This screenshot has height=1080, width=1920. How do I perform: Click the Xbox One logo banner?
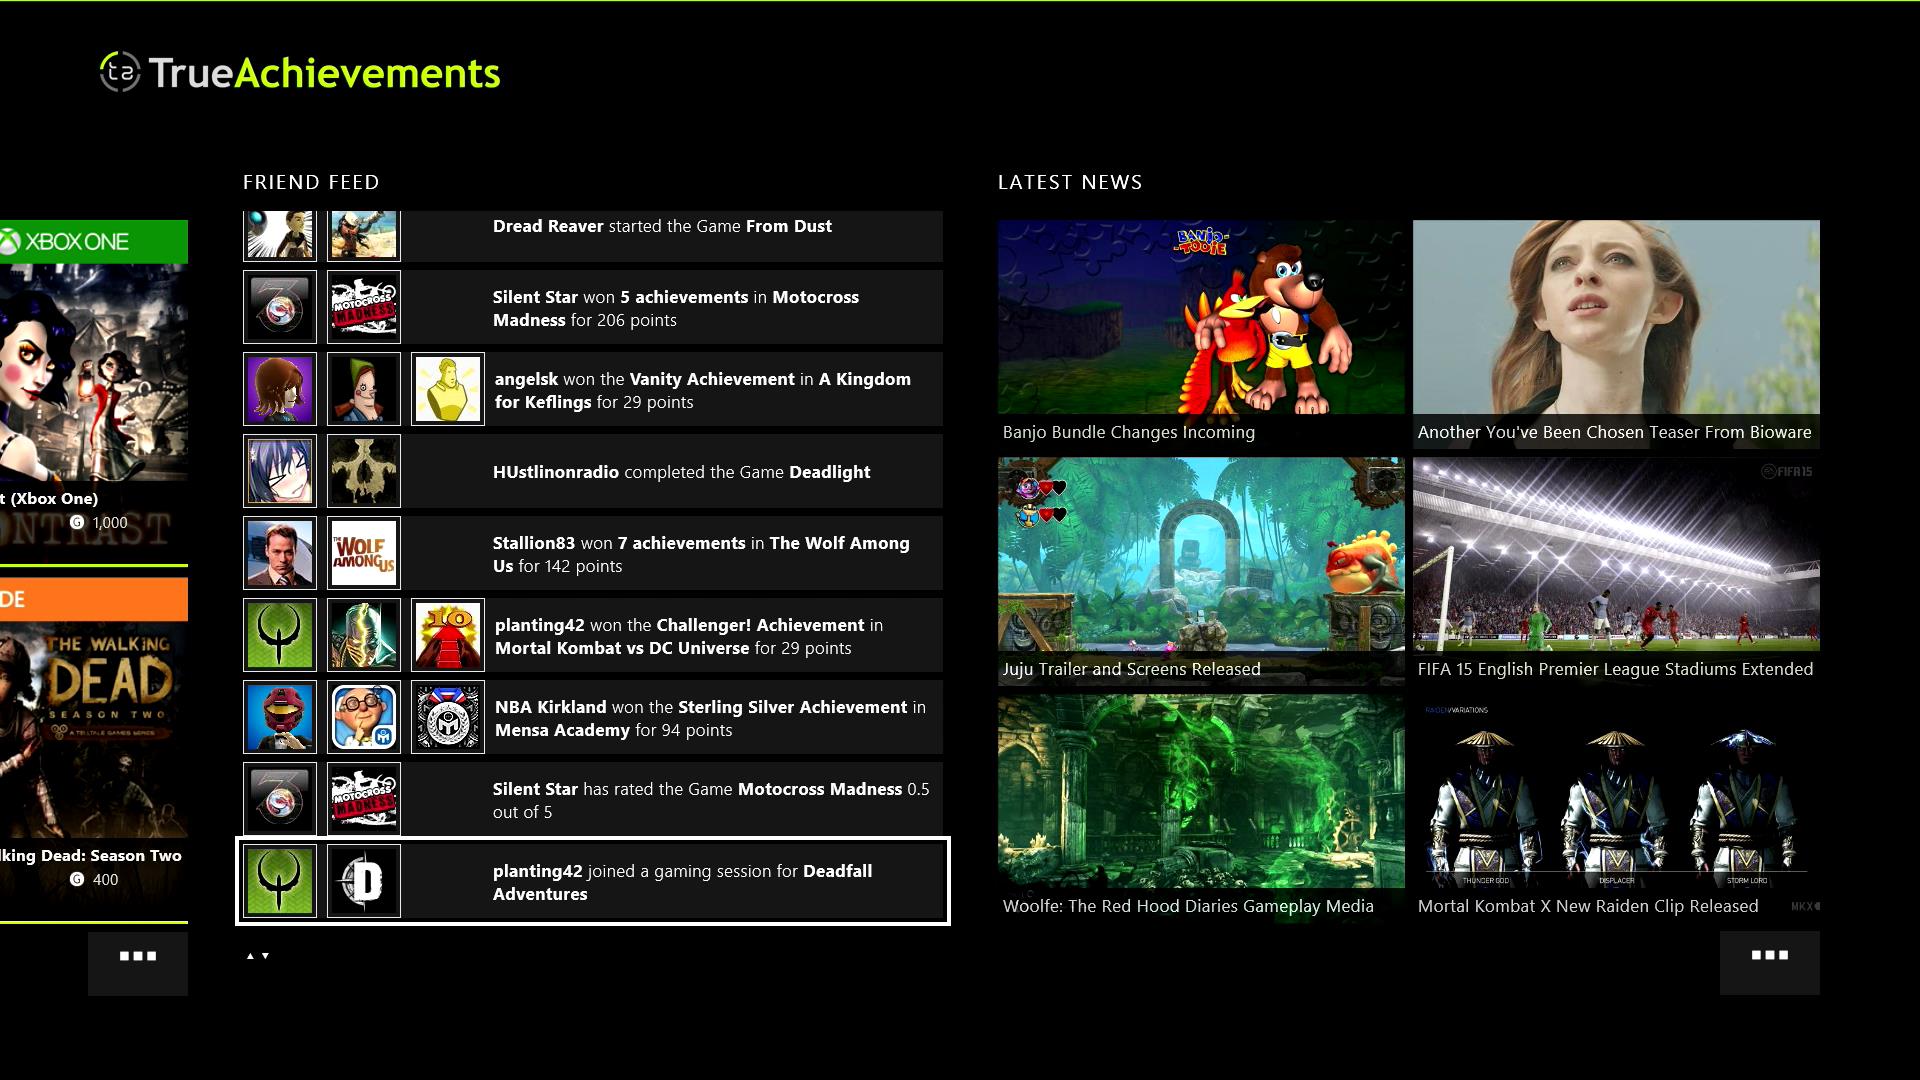94,242
